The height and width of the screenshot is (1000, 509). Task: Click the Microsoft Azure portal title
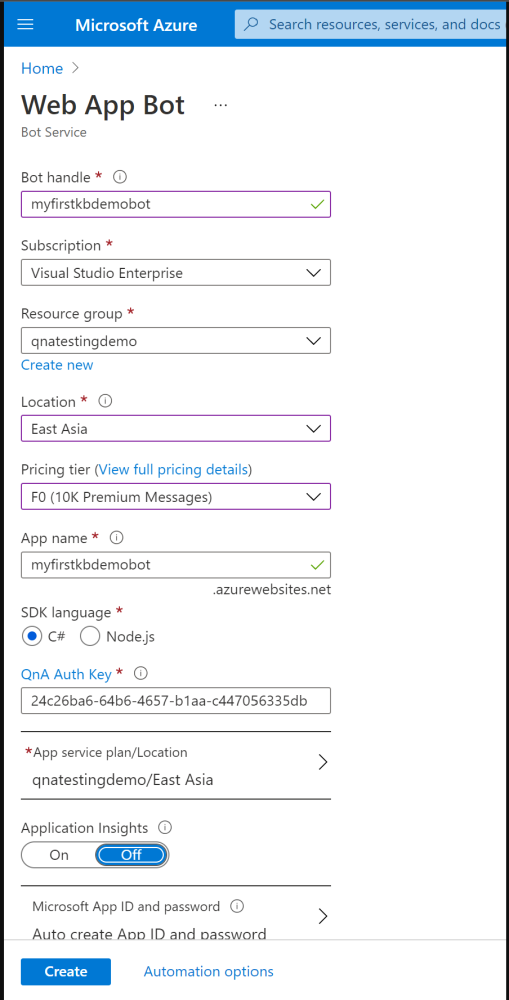pyautogui.click(x=136, y=25)
